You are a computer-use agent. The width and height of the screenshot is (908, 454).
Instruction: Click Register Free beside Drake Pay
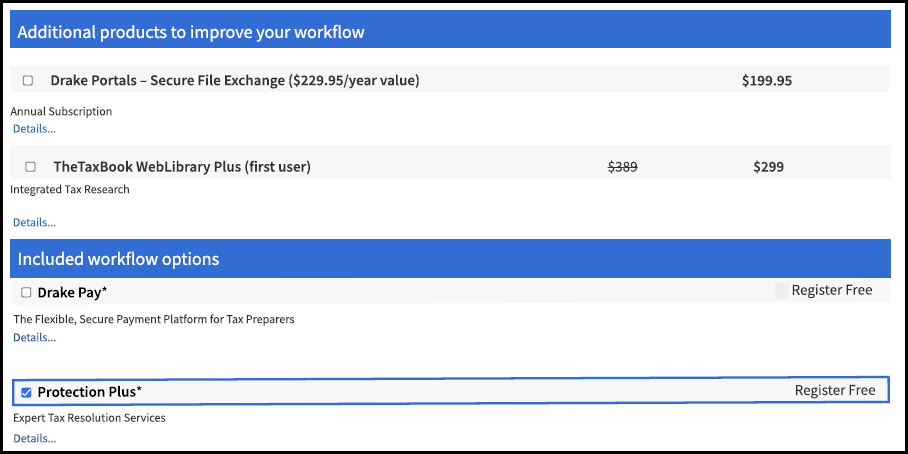(x=832, y=290)
